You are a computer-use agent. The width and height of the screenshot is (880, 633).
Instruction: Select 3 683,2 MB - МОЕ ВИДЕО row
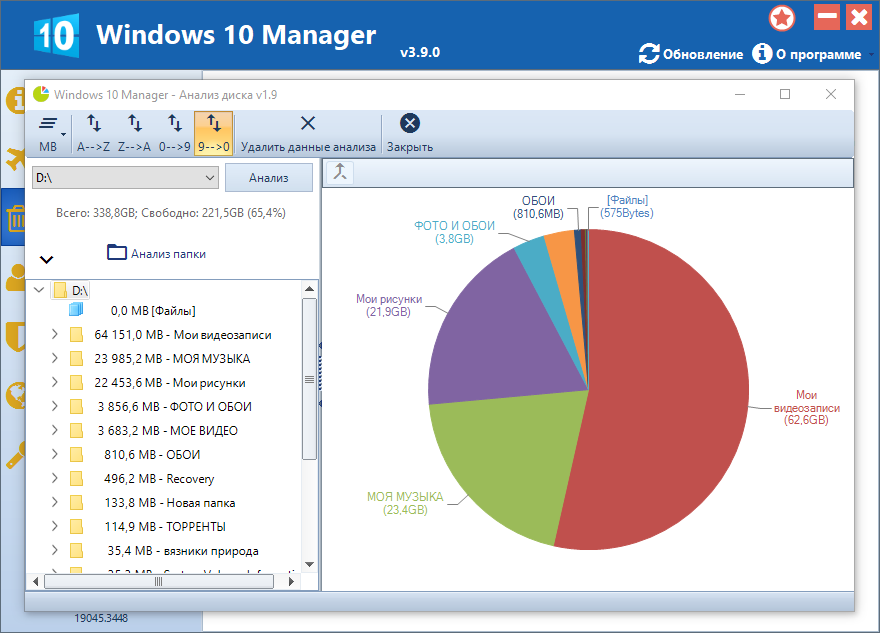168,431
